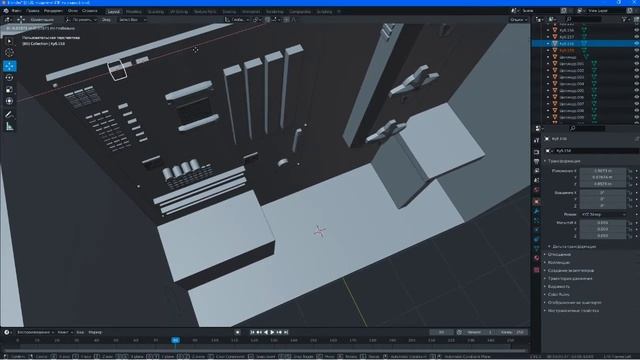Select the Rotate tool
The height and width of the screenshot is (360, 640).
click(9, 78)
